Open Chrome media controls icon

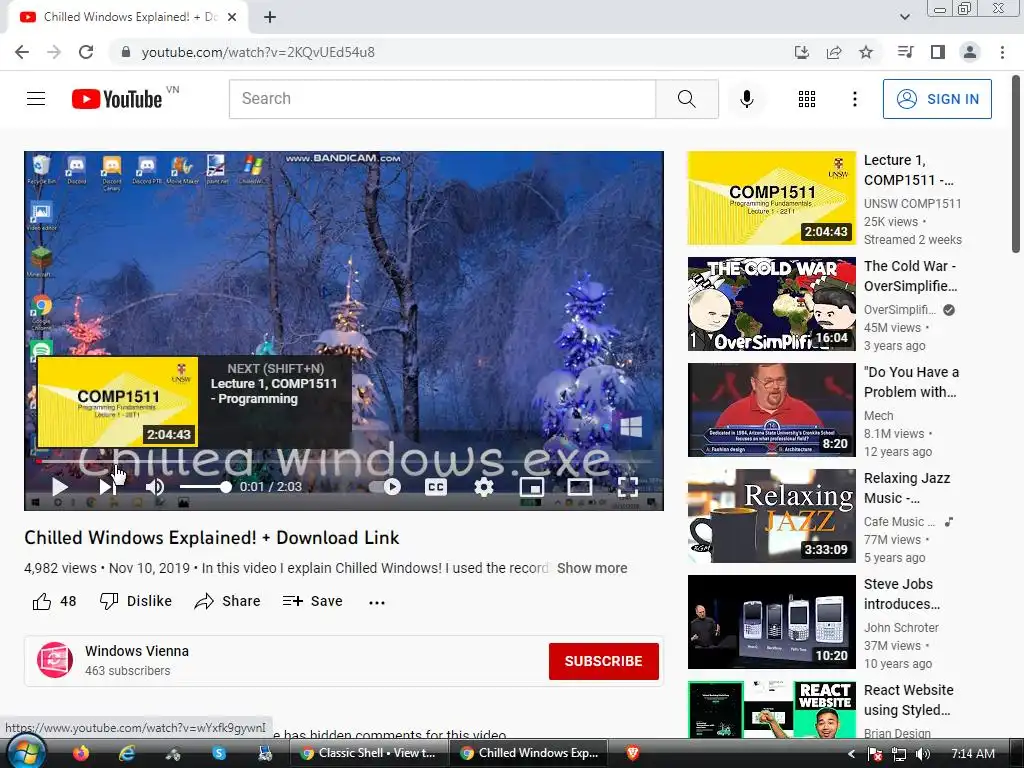coord(905,52)
